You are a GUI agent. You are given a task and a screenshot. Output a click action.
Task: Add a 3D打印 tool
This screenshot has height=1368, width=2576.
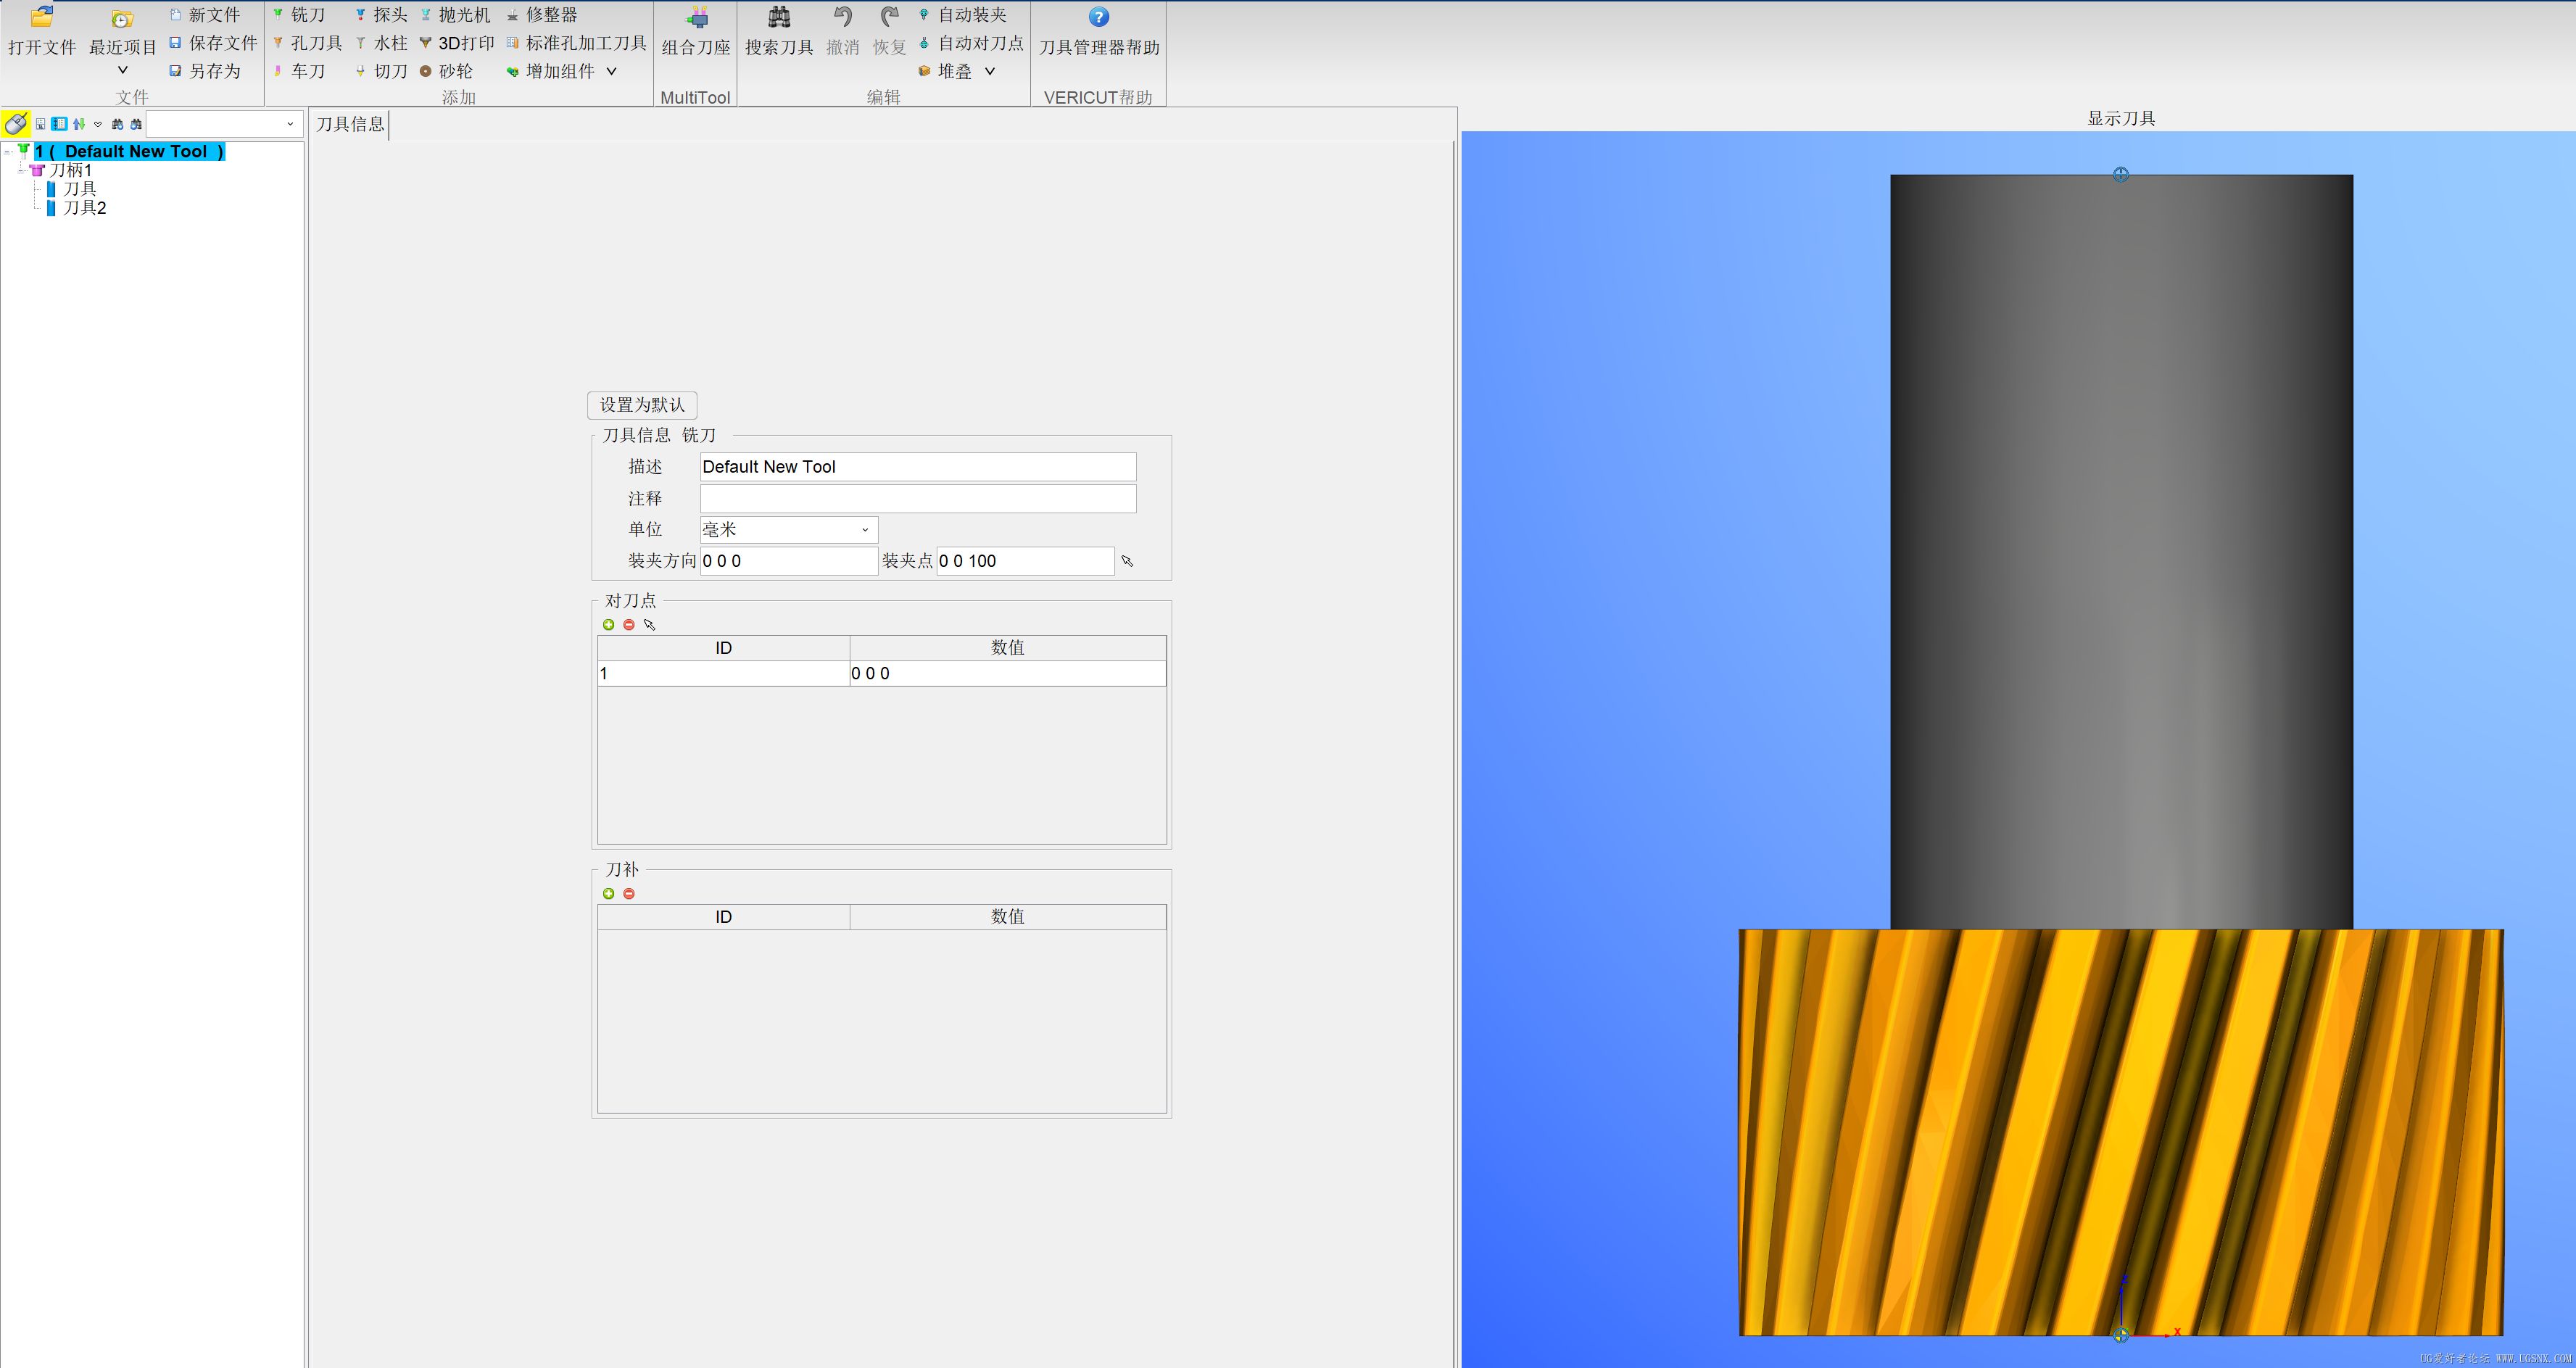[457, 43]
